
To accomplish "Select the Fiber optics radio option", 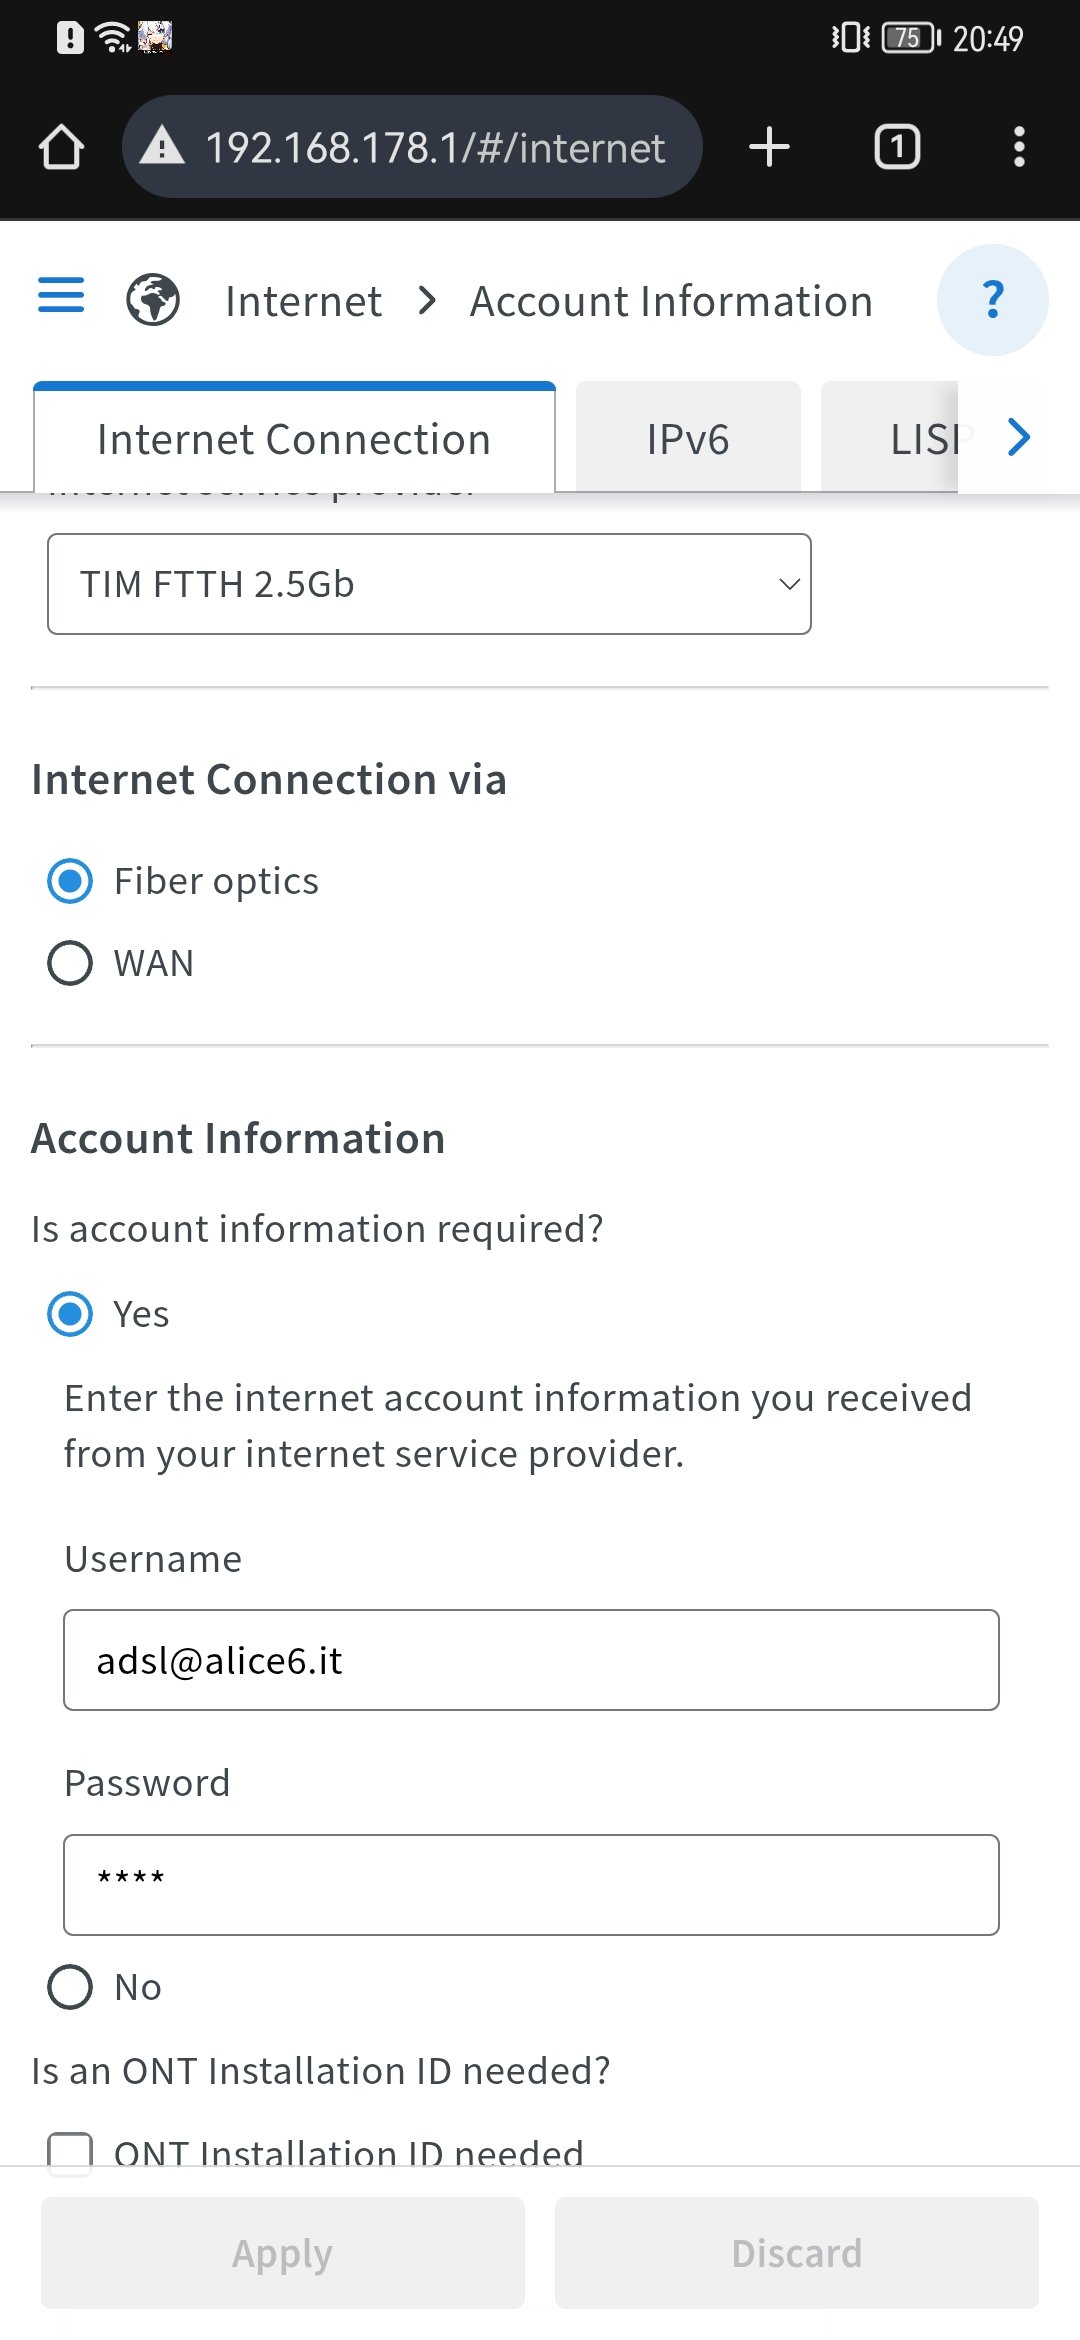I will 70,881.
